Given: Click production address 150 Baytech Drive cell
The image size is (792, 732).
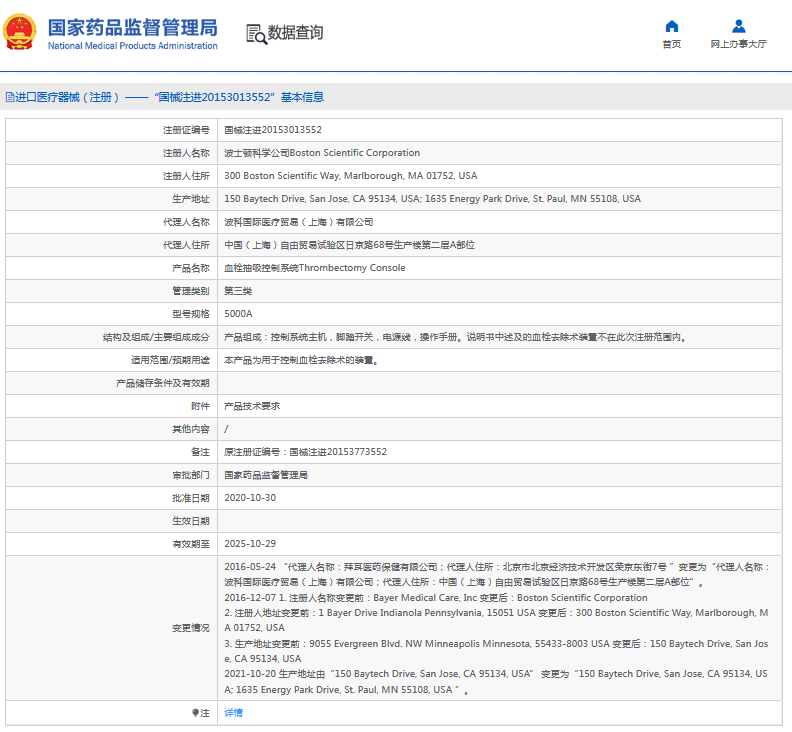Looking at the screenshot, I should [432, 199].
